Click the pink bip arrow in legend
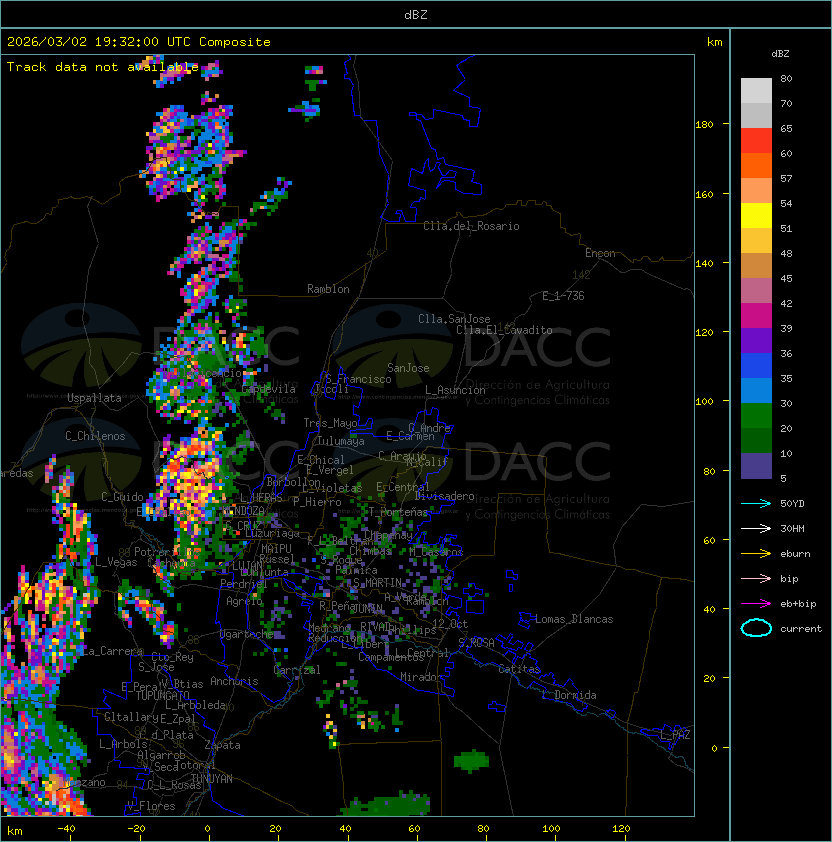The width and height of the screenshot is (832, 842). 756,578
